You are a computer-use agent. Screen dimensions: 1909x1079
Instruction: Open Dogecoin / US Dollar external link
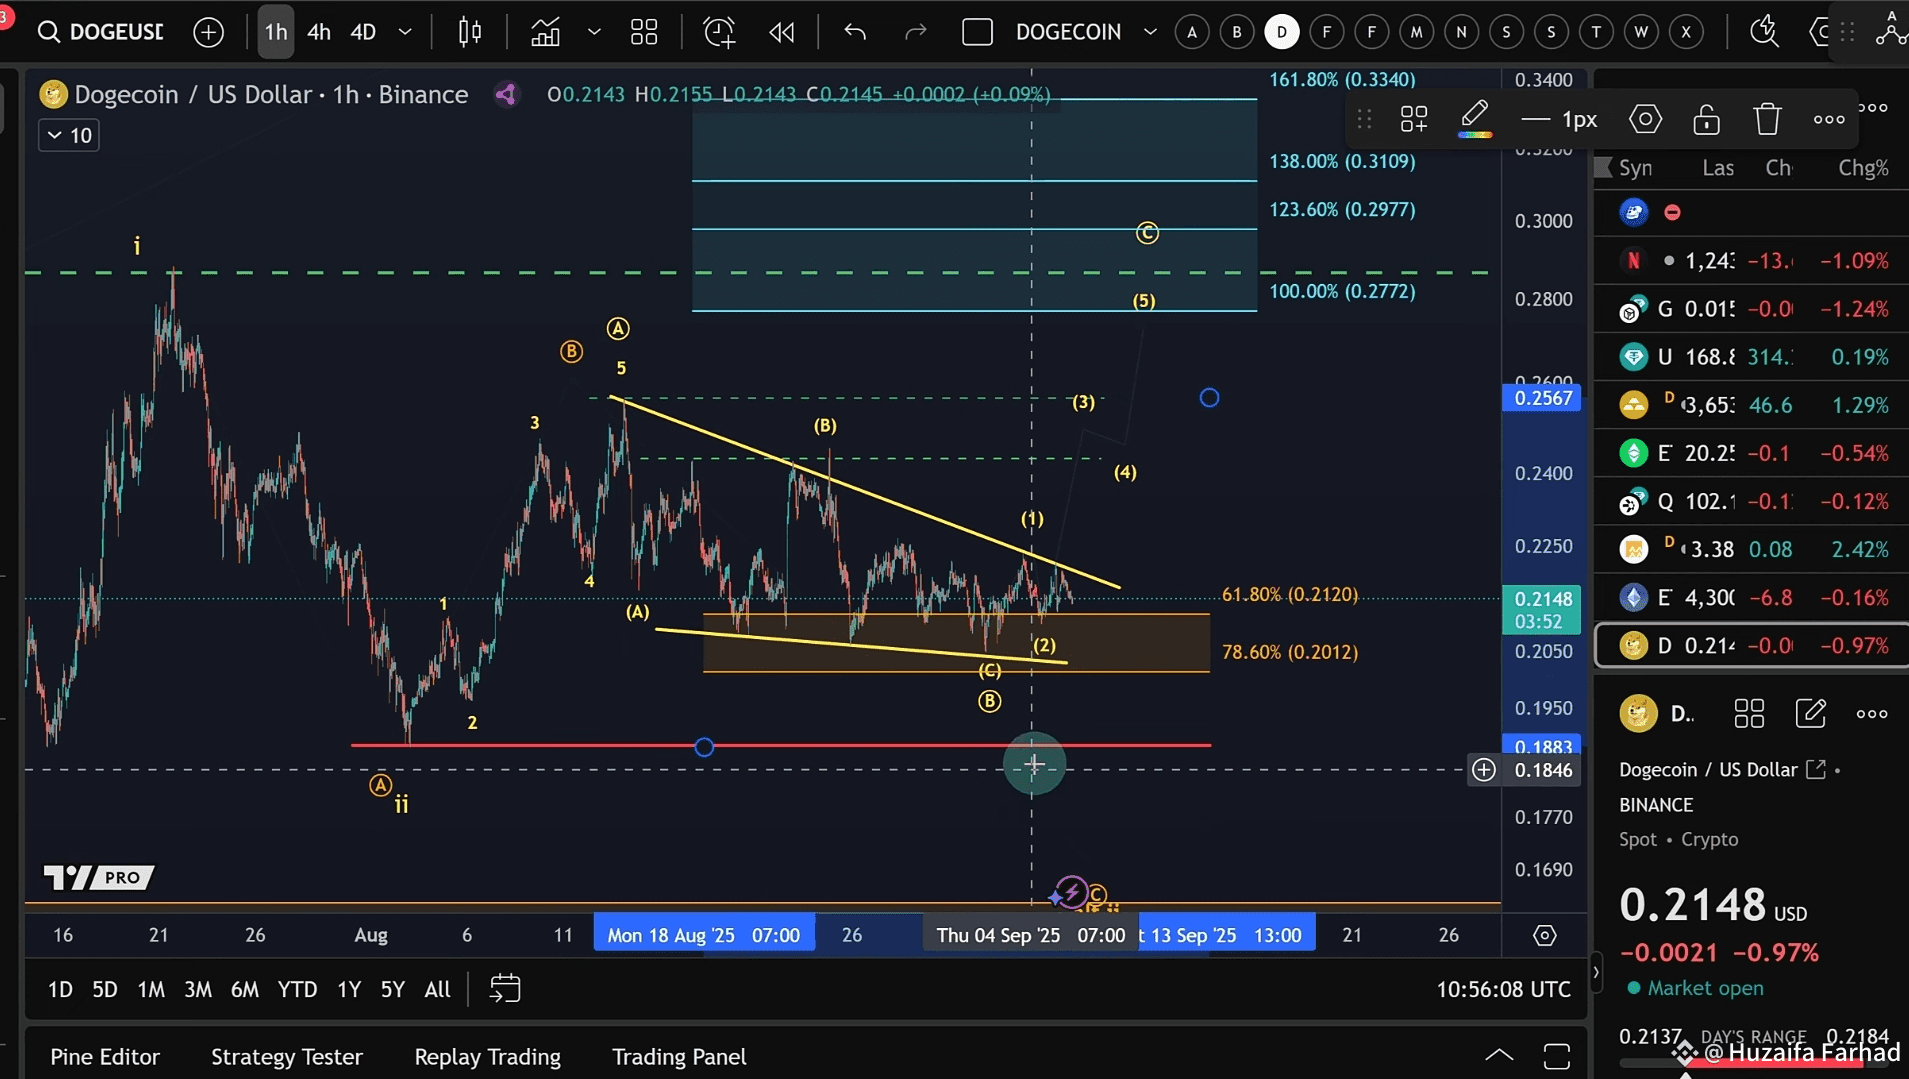pyautogui.click(x=1816, y=769)
